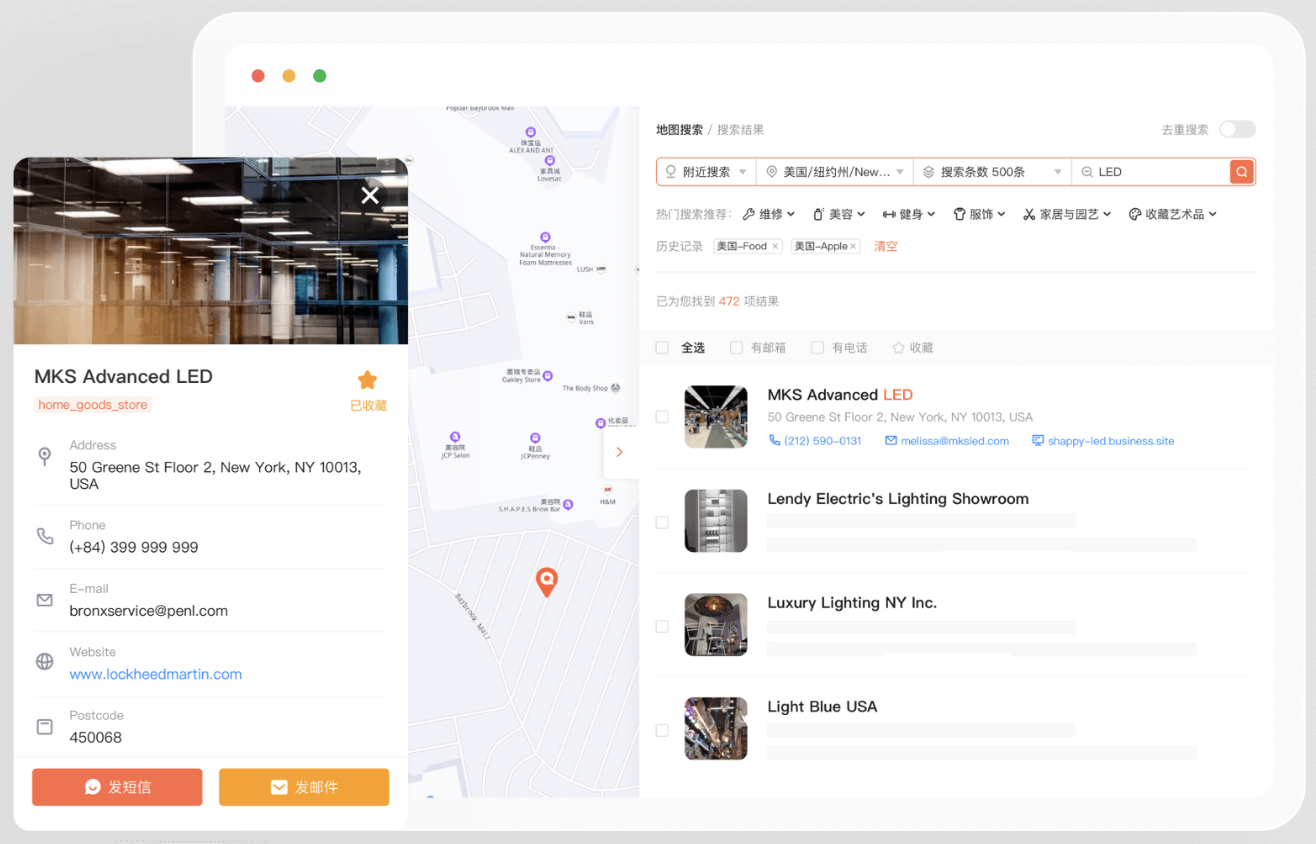
Task: Check the 有电话 filter checkbox
Action: (817, 348)
